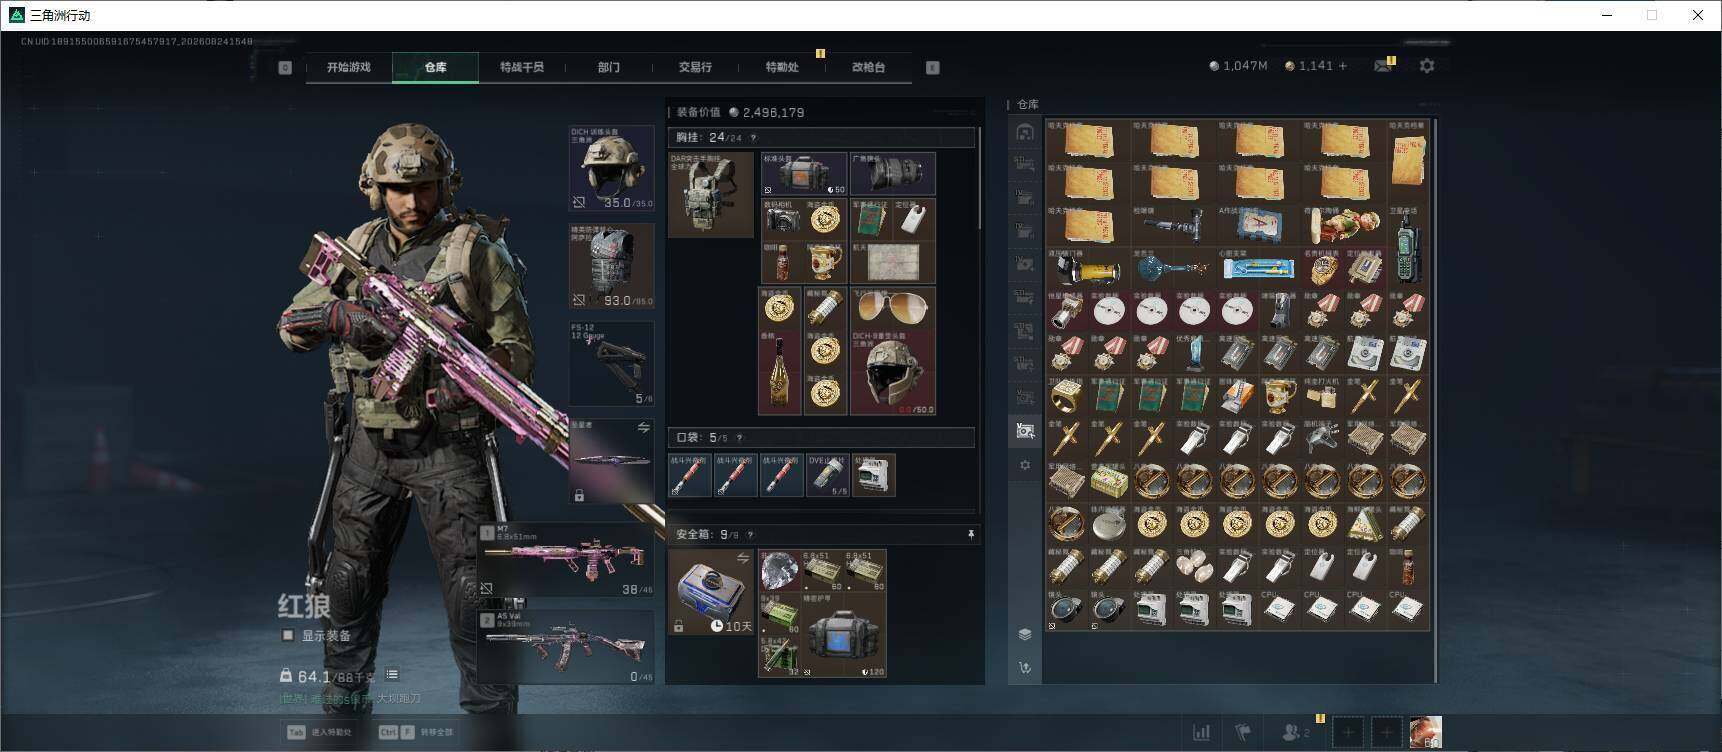Select the melee knife slot
Image resolution: width=1722 pixels, height=752 pixels.
[x=611, y=461]
